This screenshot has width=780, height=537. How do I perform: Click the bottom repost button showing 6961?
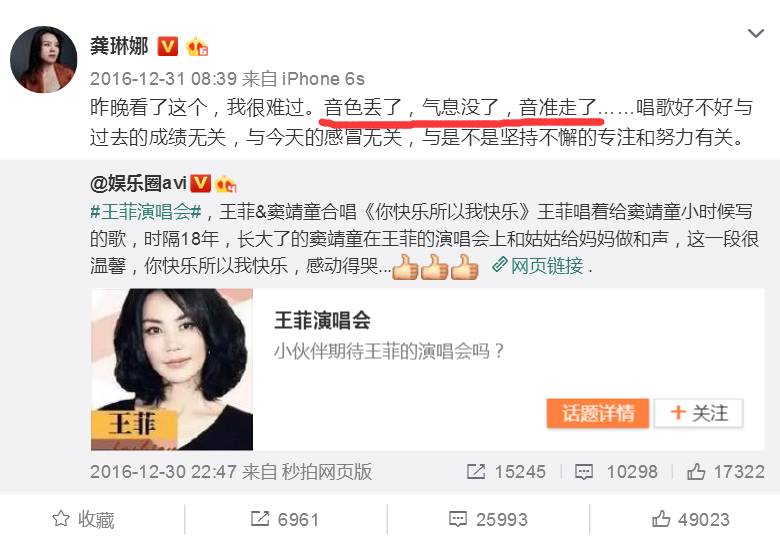click(284, 520)
